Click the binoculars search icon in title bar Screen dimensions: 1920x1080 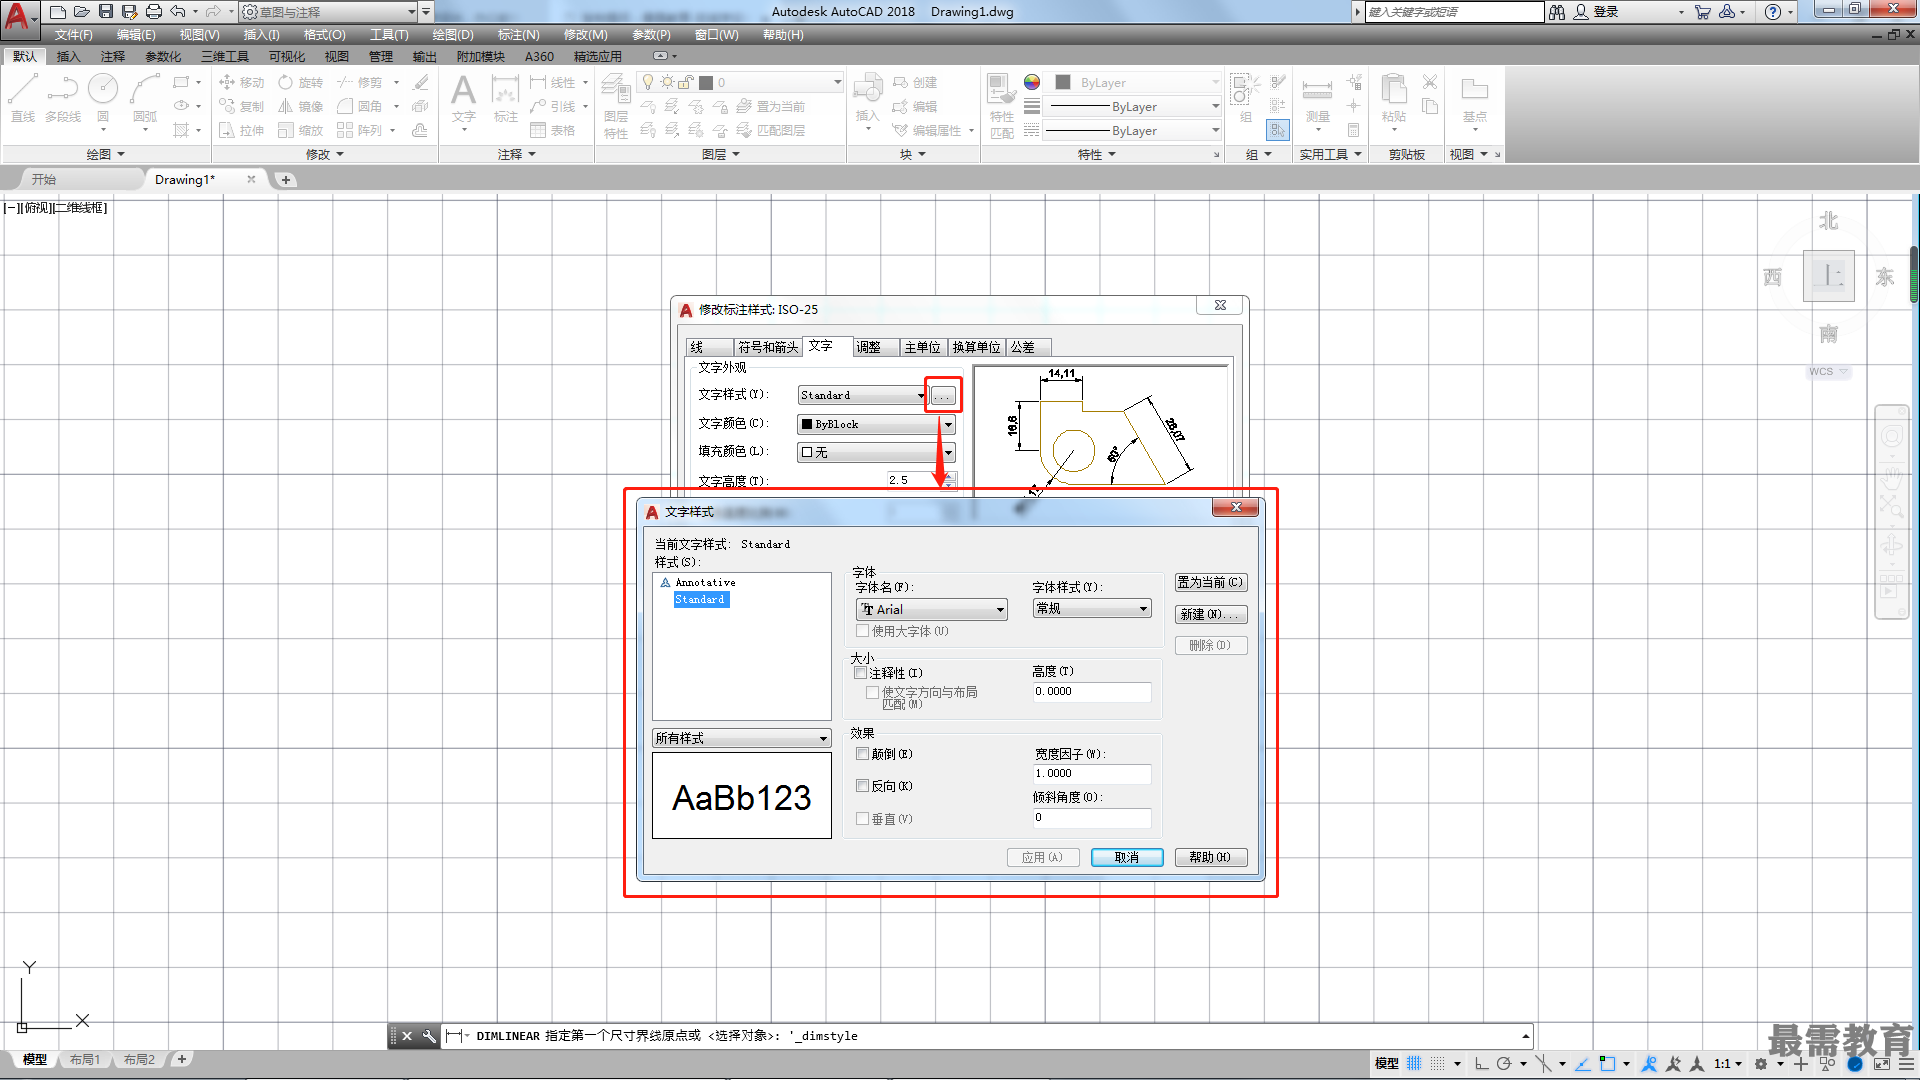(x=1557, y=12)
